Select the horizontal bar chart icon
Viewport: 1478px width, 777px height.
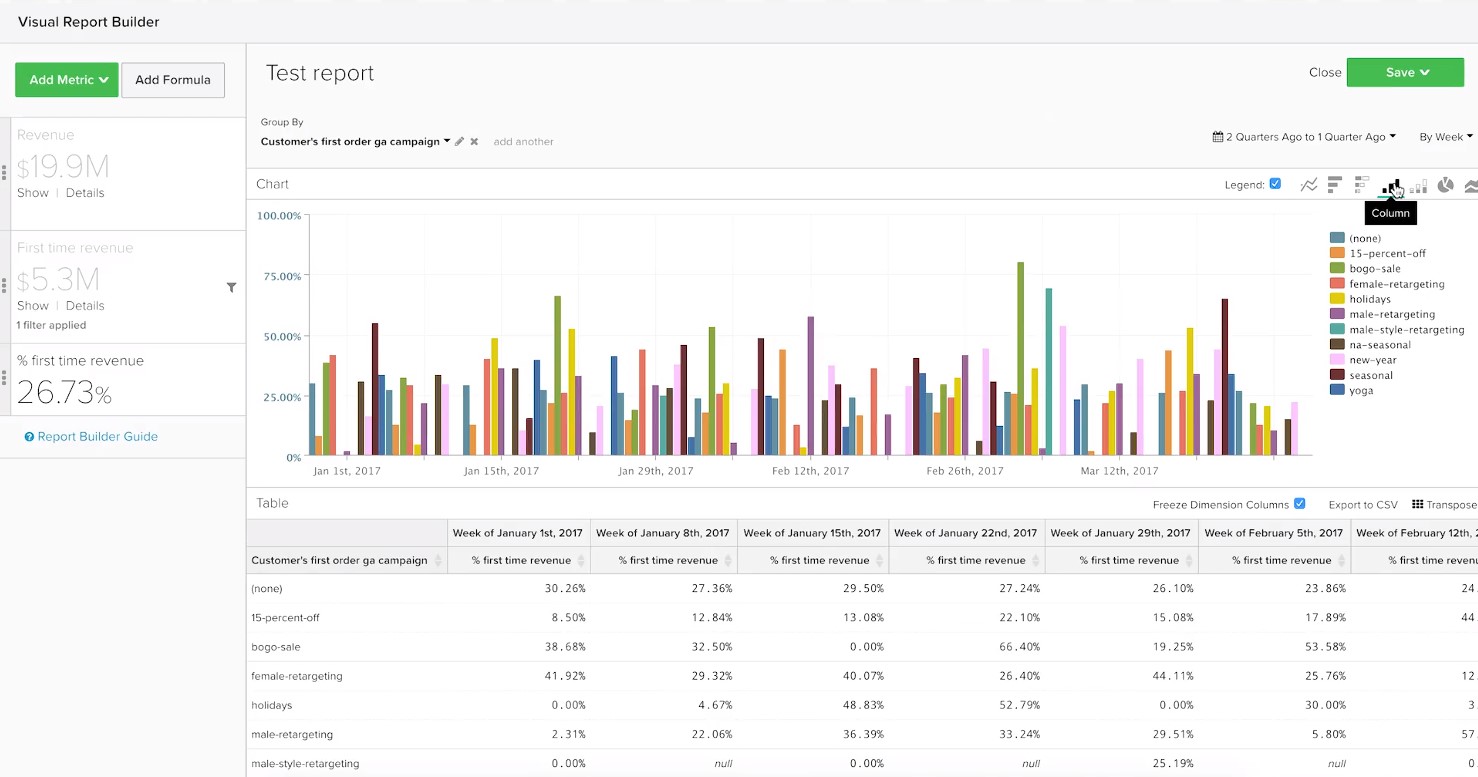click(x=1334, y=184)
